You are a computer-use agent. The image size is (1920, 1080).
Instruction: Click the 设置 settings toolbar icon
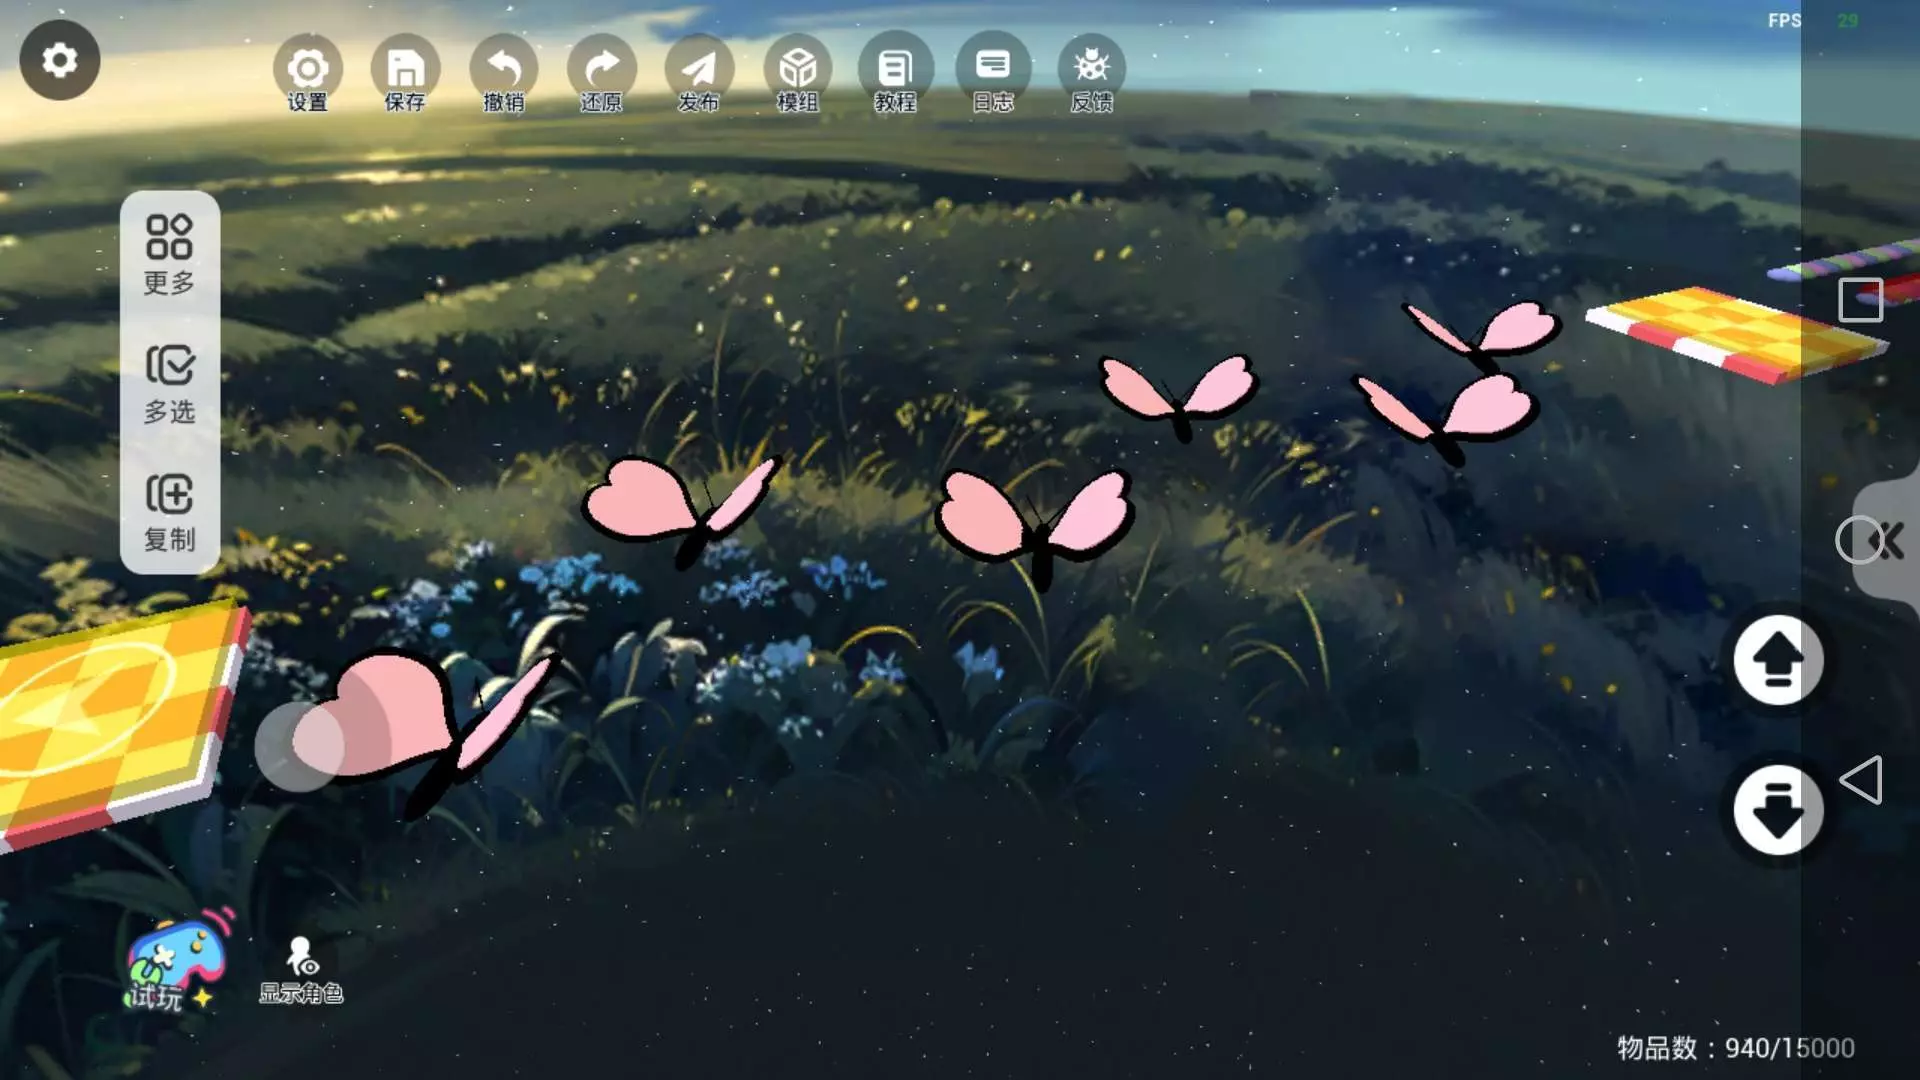pyautogui.click(x=307, y=72)
